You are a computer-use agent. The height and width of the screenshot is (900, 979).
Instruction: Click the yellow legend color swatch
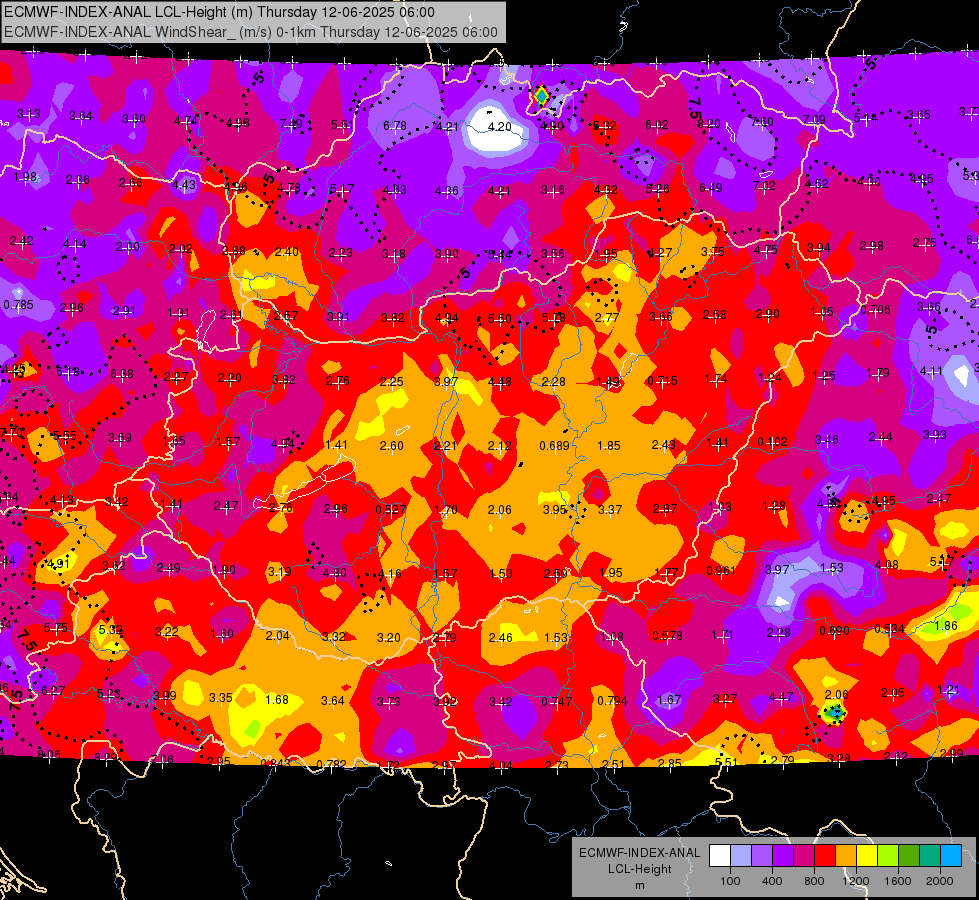tap(867, 856)
